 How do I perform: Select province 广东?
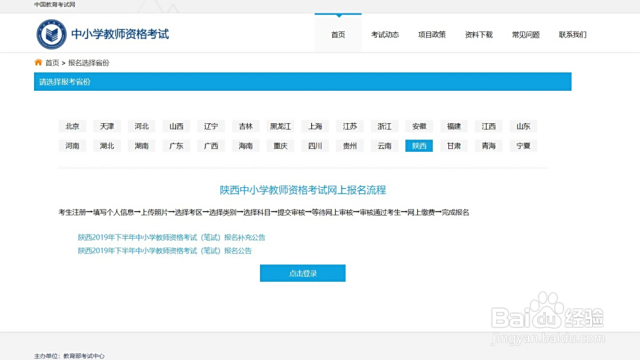tap(176, 146)
